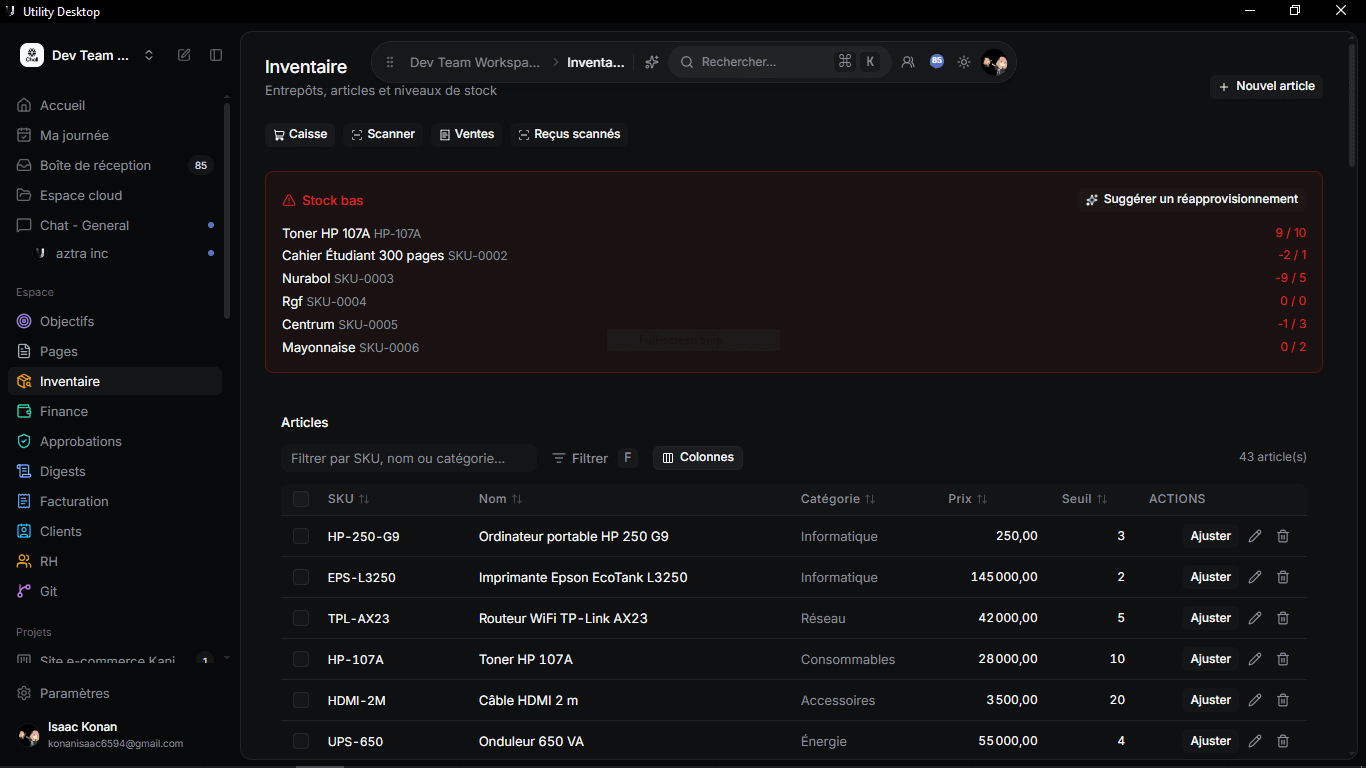Open the notifications badge showing 85
This screenshot has width=1366, height=768.
pos(937,61)
